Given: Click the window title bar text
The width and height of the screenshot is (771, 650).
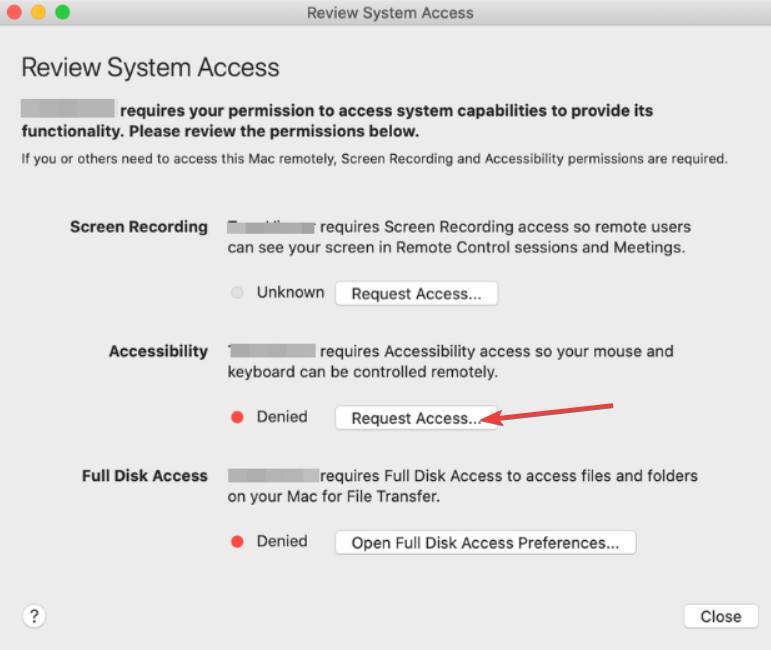Looking at the screenshot, I should pos(390,13).
